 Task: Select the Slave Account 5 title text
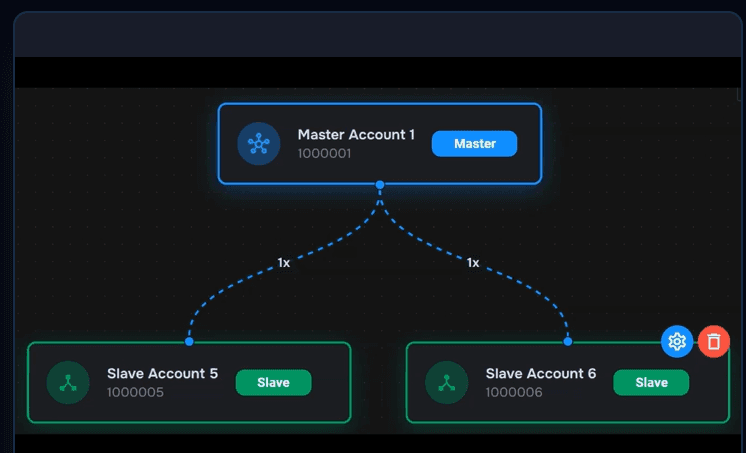[162, 374]
